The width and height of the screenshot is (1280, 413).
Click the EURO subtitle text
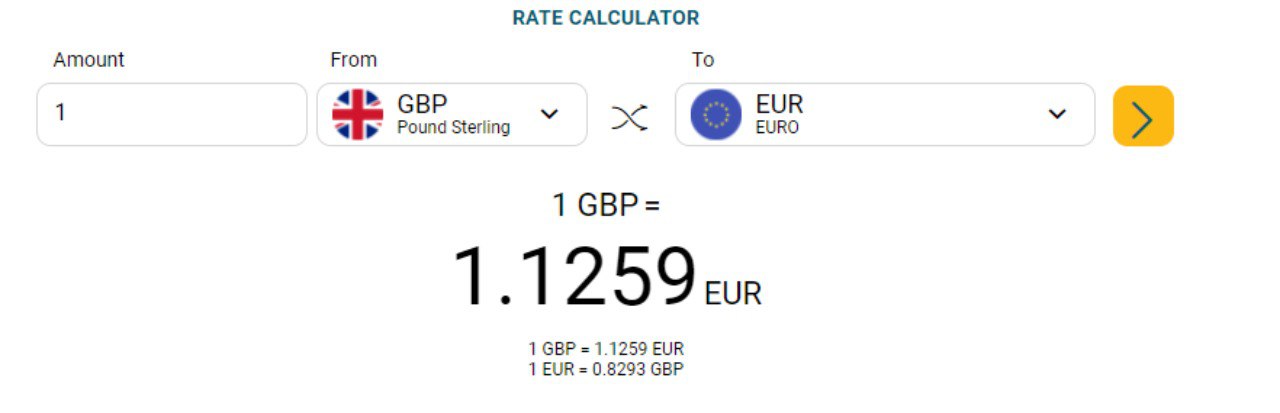pos(777,128)
